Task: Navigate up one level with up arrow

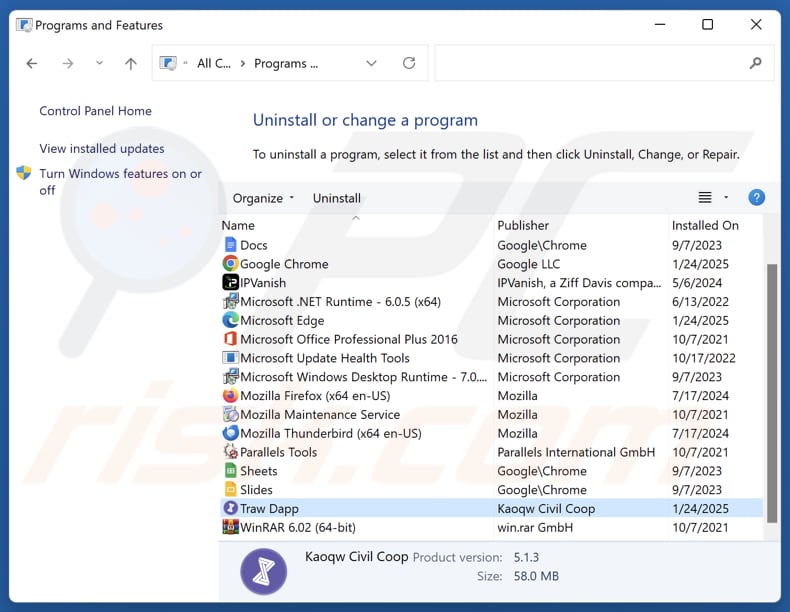Action: click(130, 63)
